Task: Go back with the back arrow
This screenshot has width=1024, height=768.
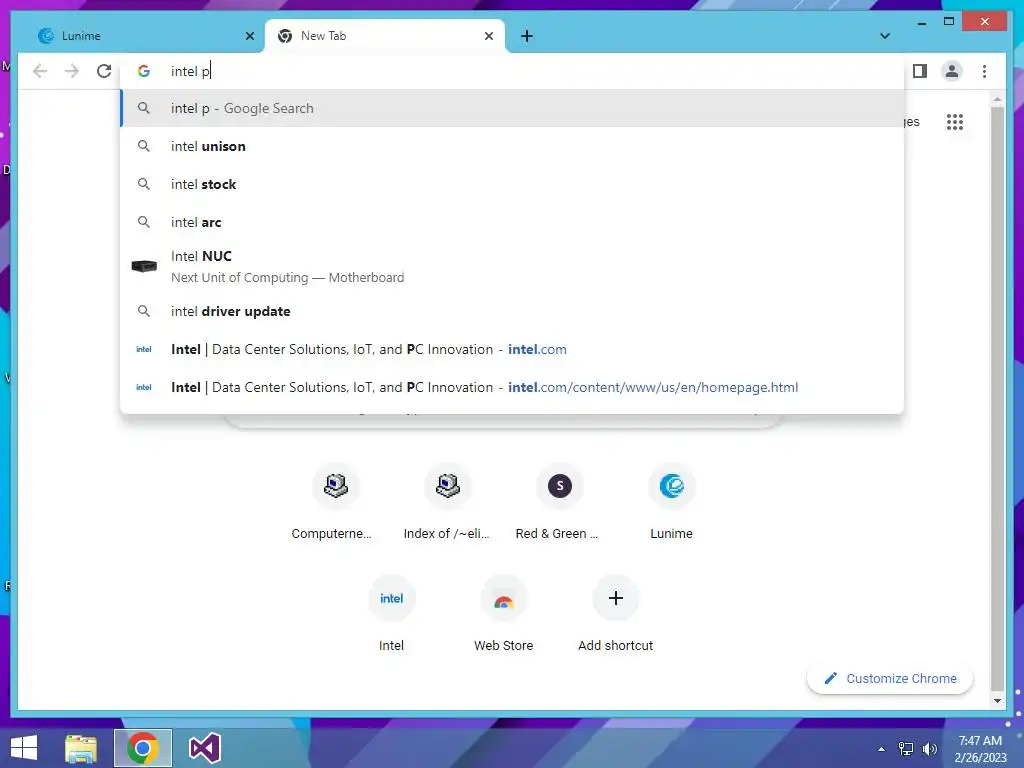Action: pos(40,71)
